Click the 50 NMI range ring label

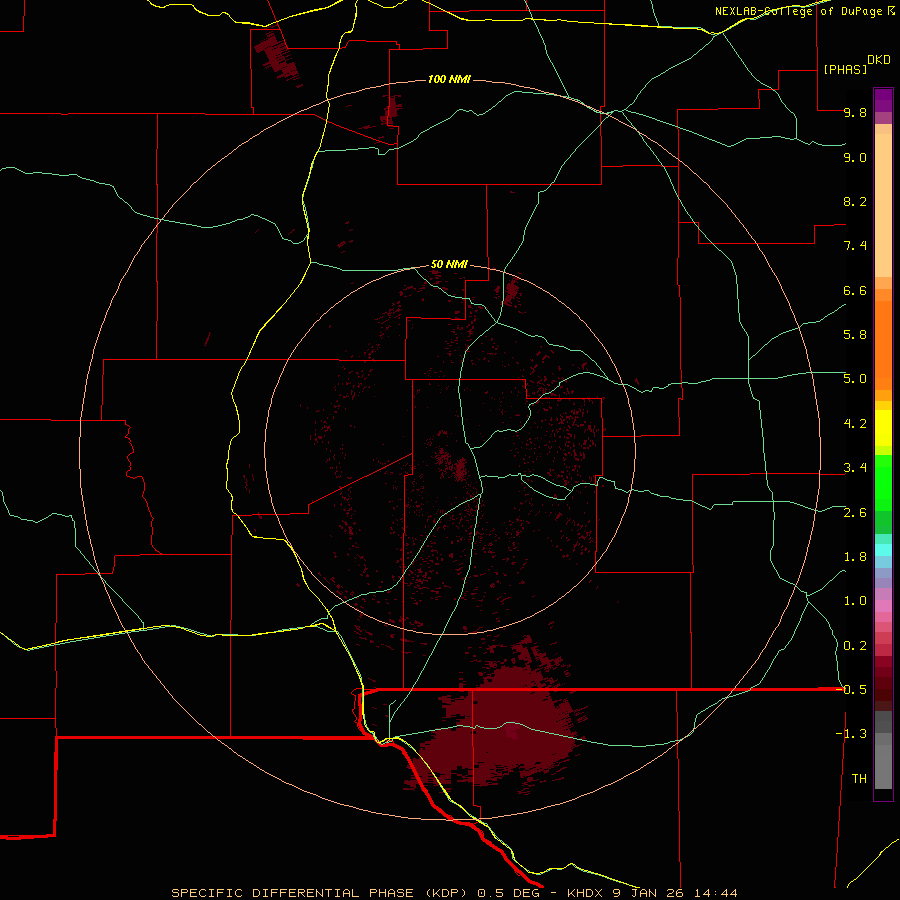[x=449, y=264]
